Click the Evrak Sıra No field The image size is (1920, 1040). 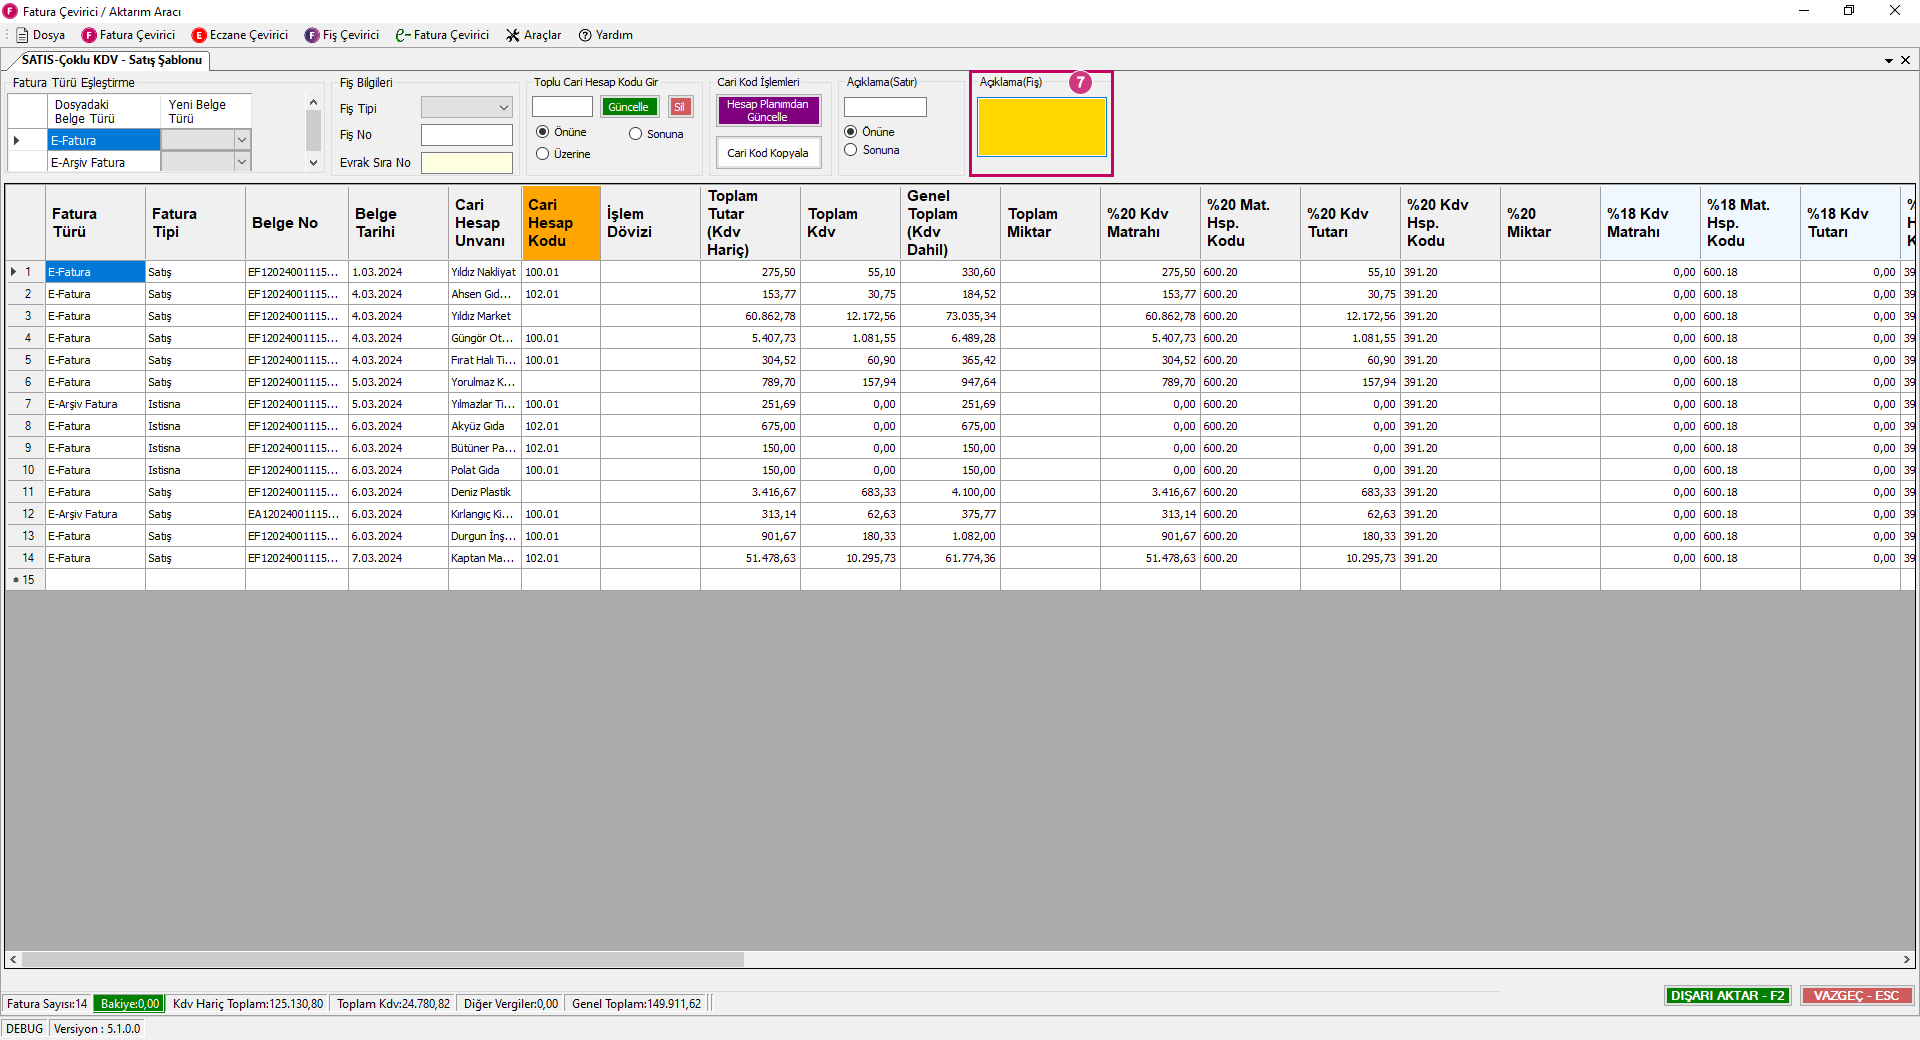(x=466, y=163)
